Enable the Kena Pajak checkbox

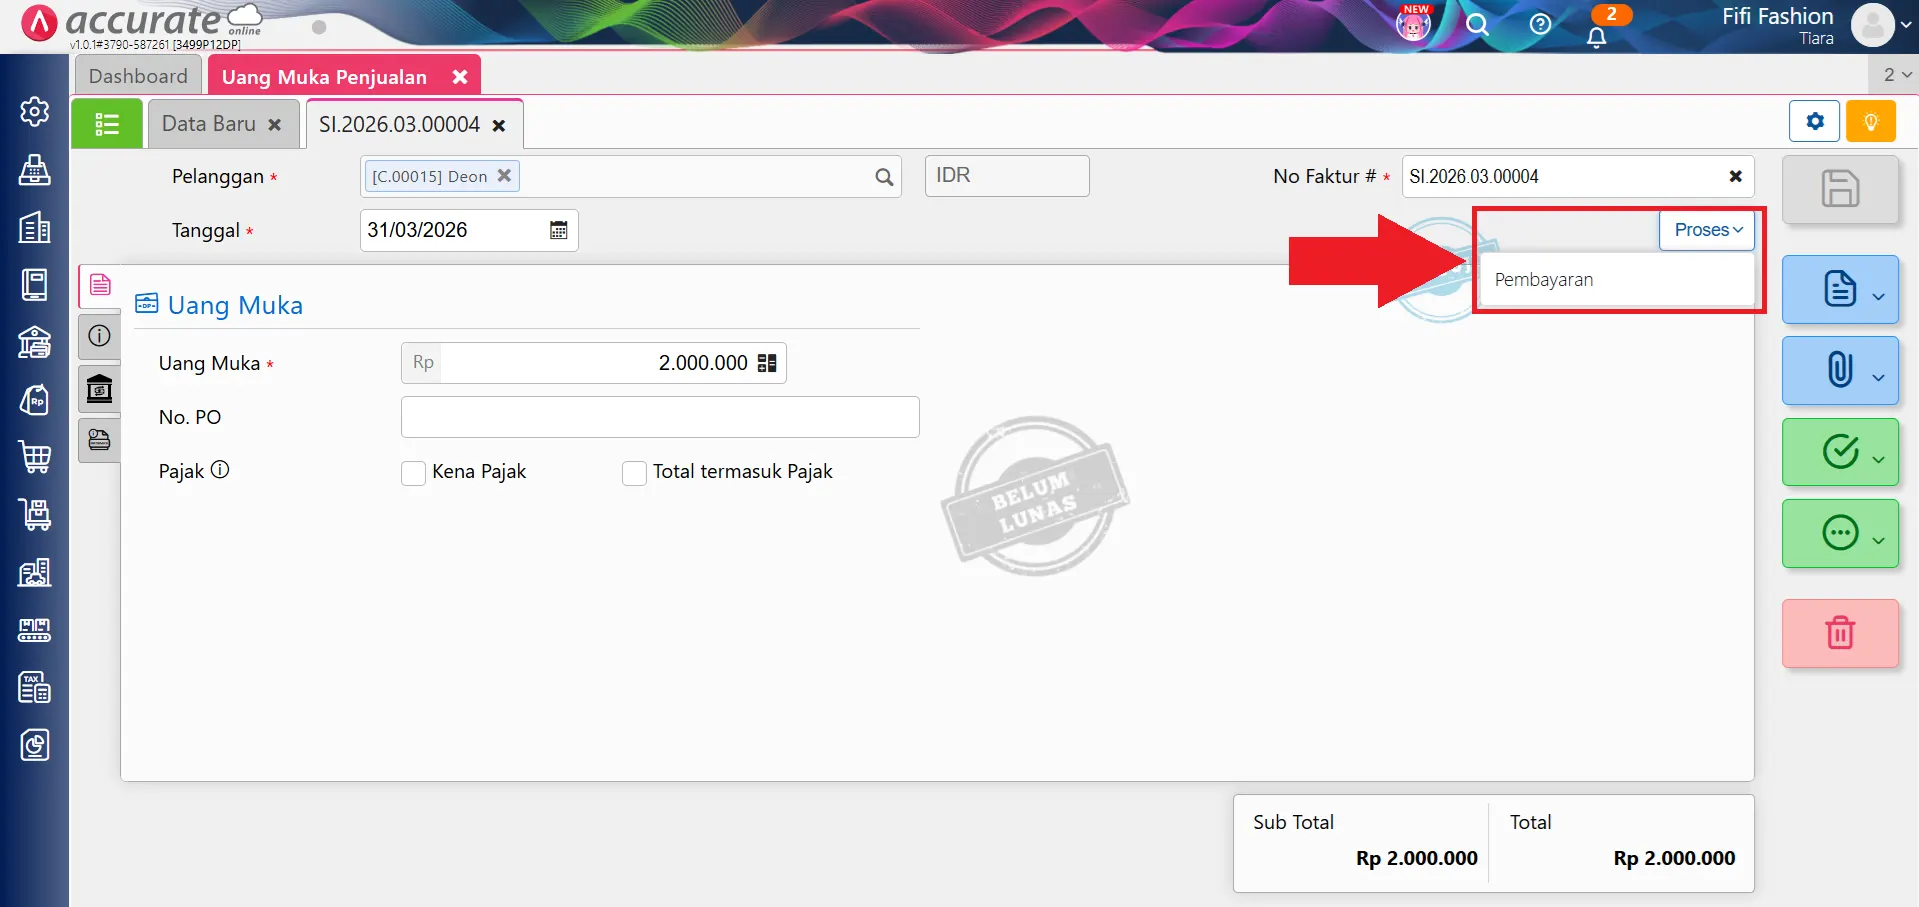(413, 473)
